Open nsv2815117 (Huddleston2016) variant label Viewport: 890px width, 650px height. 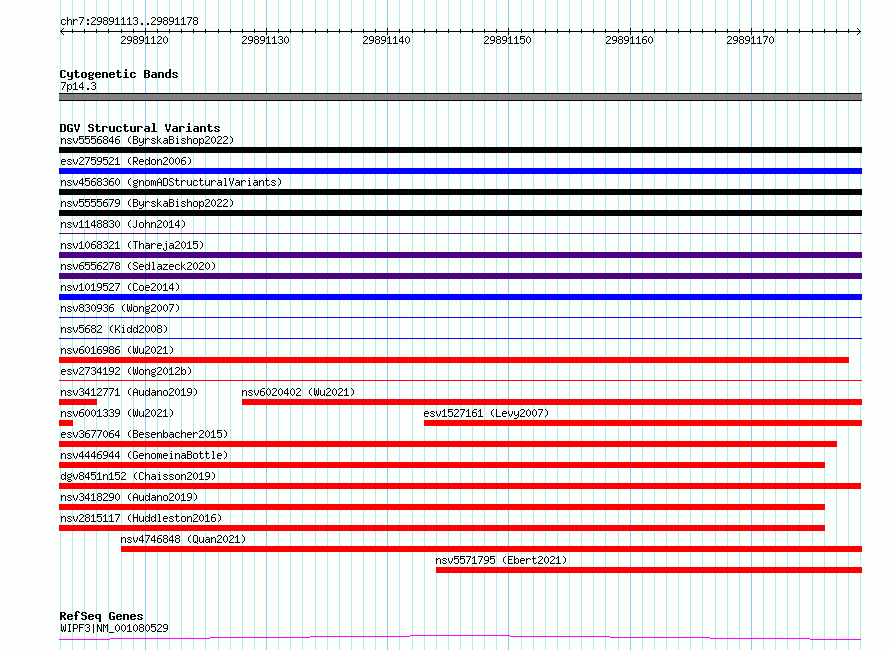click(x=141, y=518)
